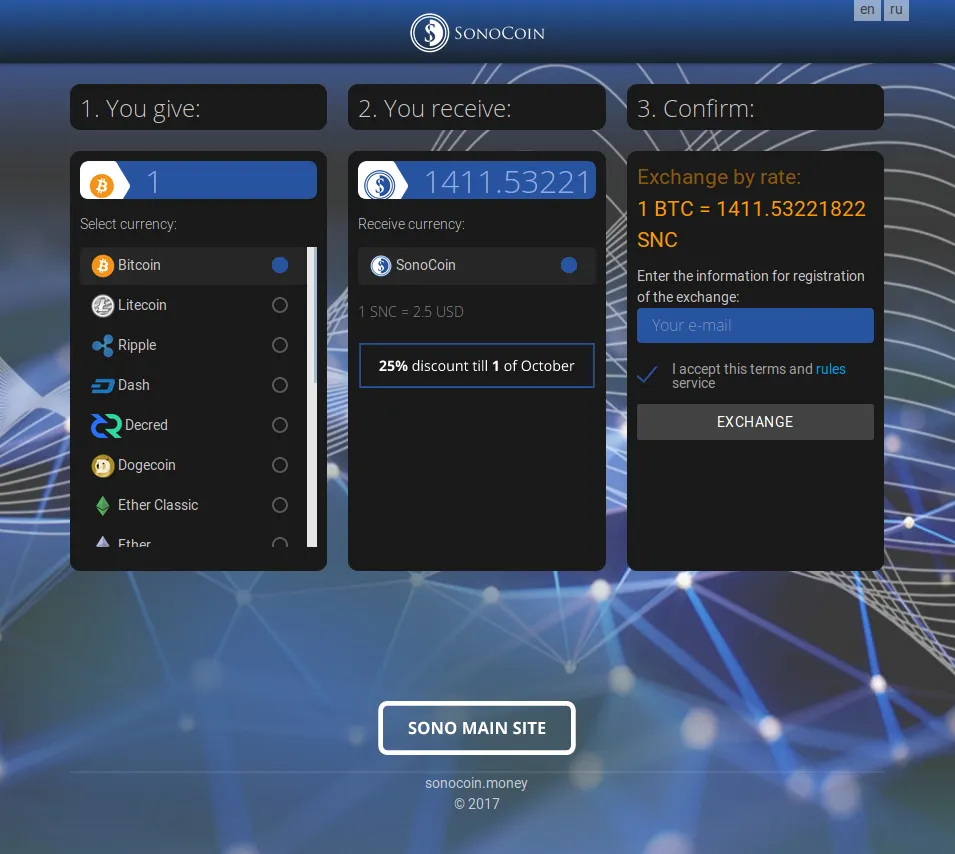
Task: Click the SonoCoin logo in the header
Action: click(x=478, y=32)
